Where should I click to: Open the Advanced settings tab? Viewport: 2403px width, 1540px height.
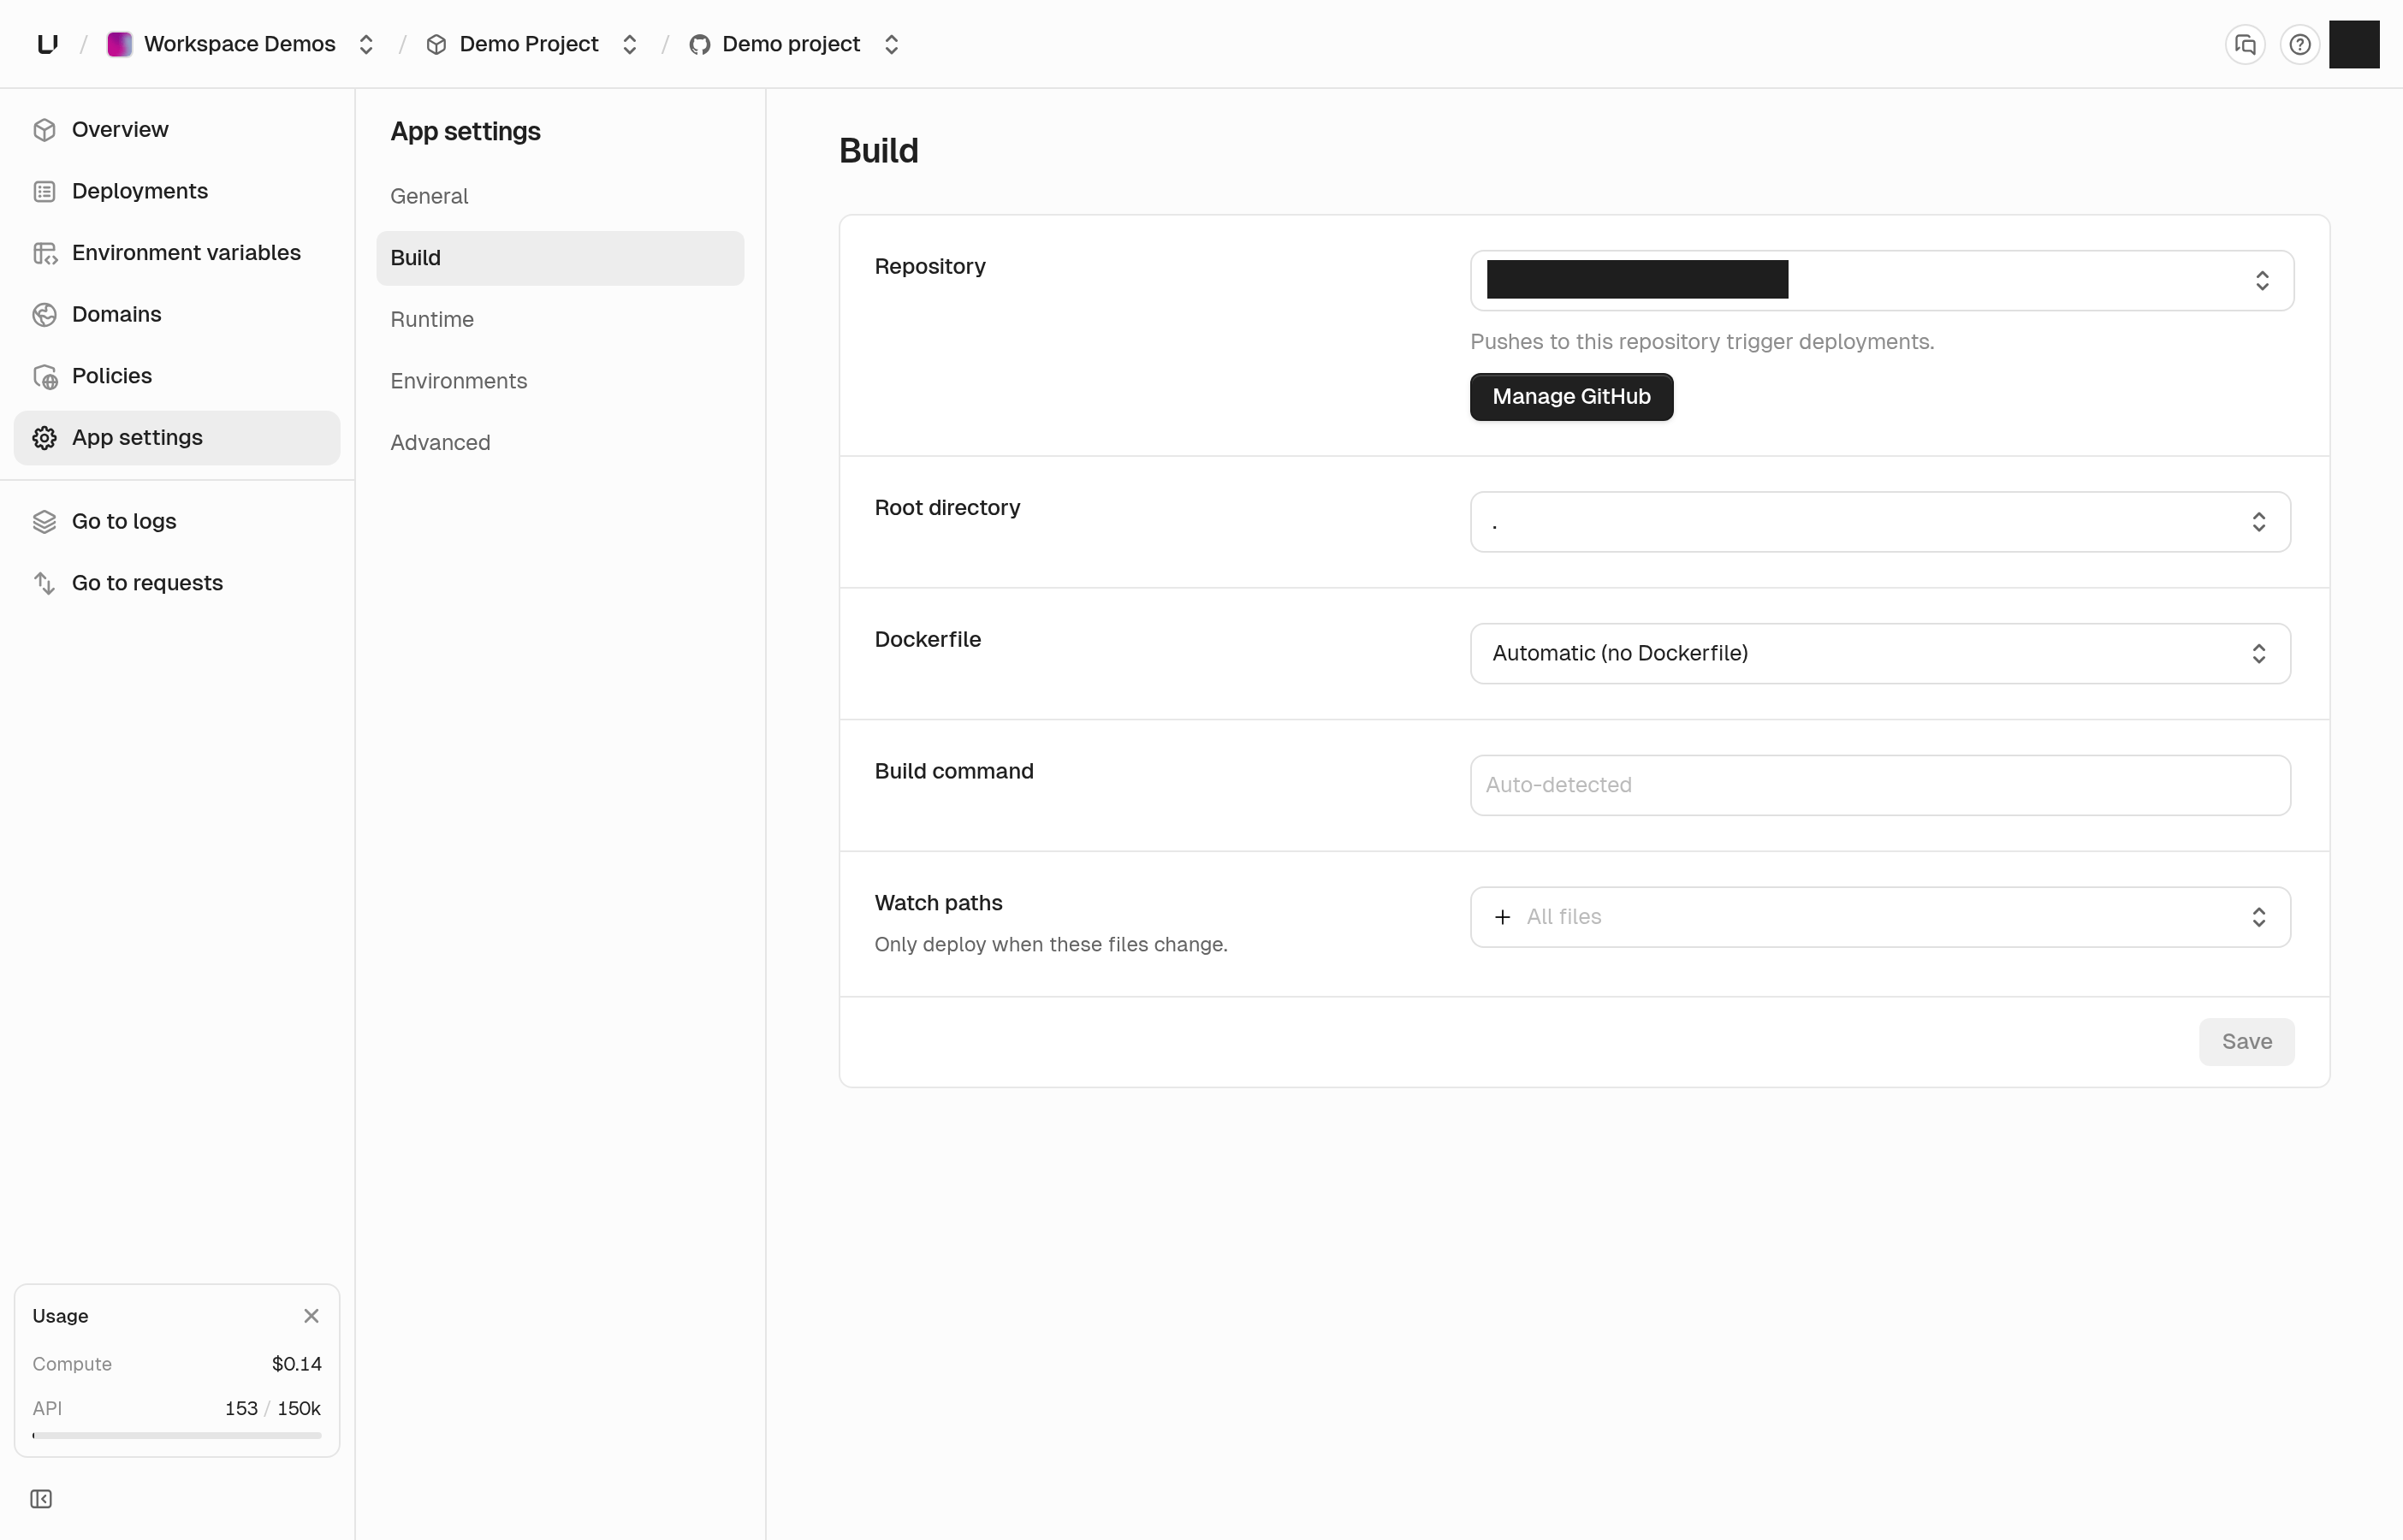pyautogui.click(x=560, y=443)
